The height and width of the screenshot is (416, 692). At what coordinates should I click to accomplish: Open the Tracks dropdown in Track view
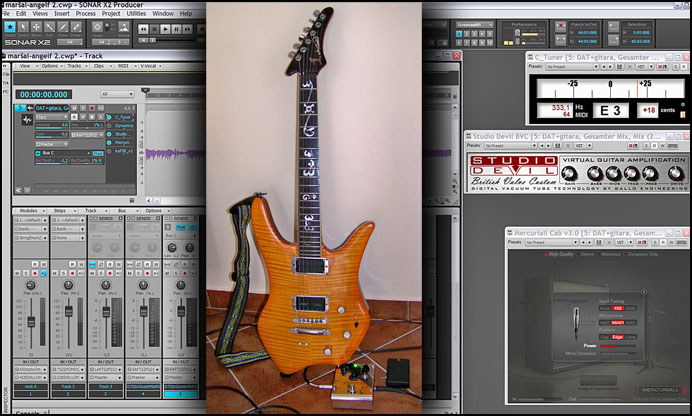(x=76, y=66)
